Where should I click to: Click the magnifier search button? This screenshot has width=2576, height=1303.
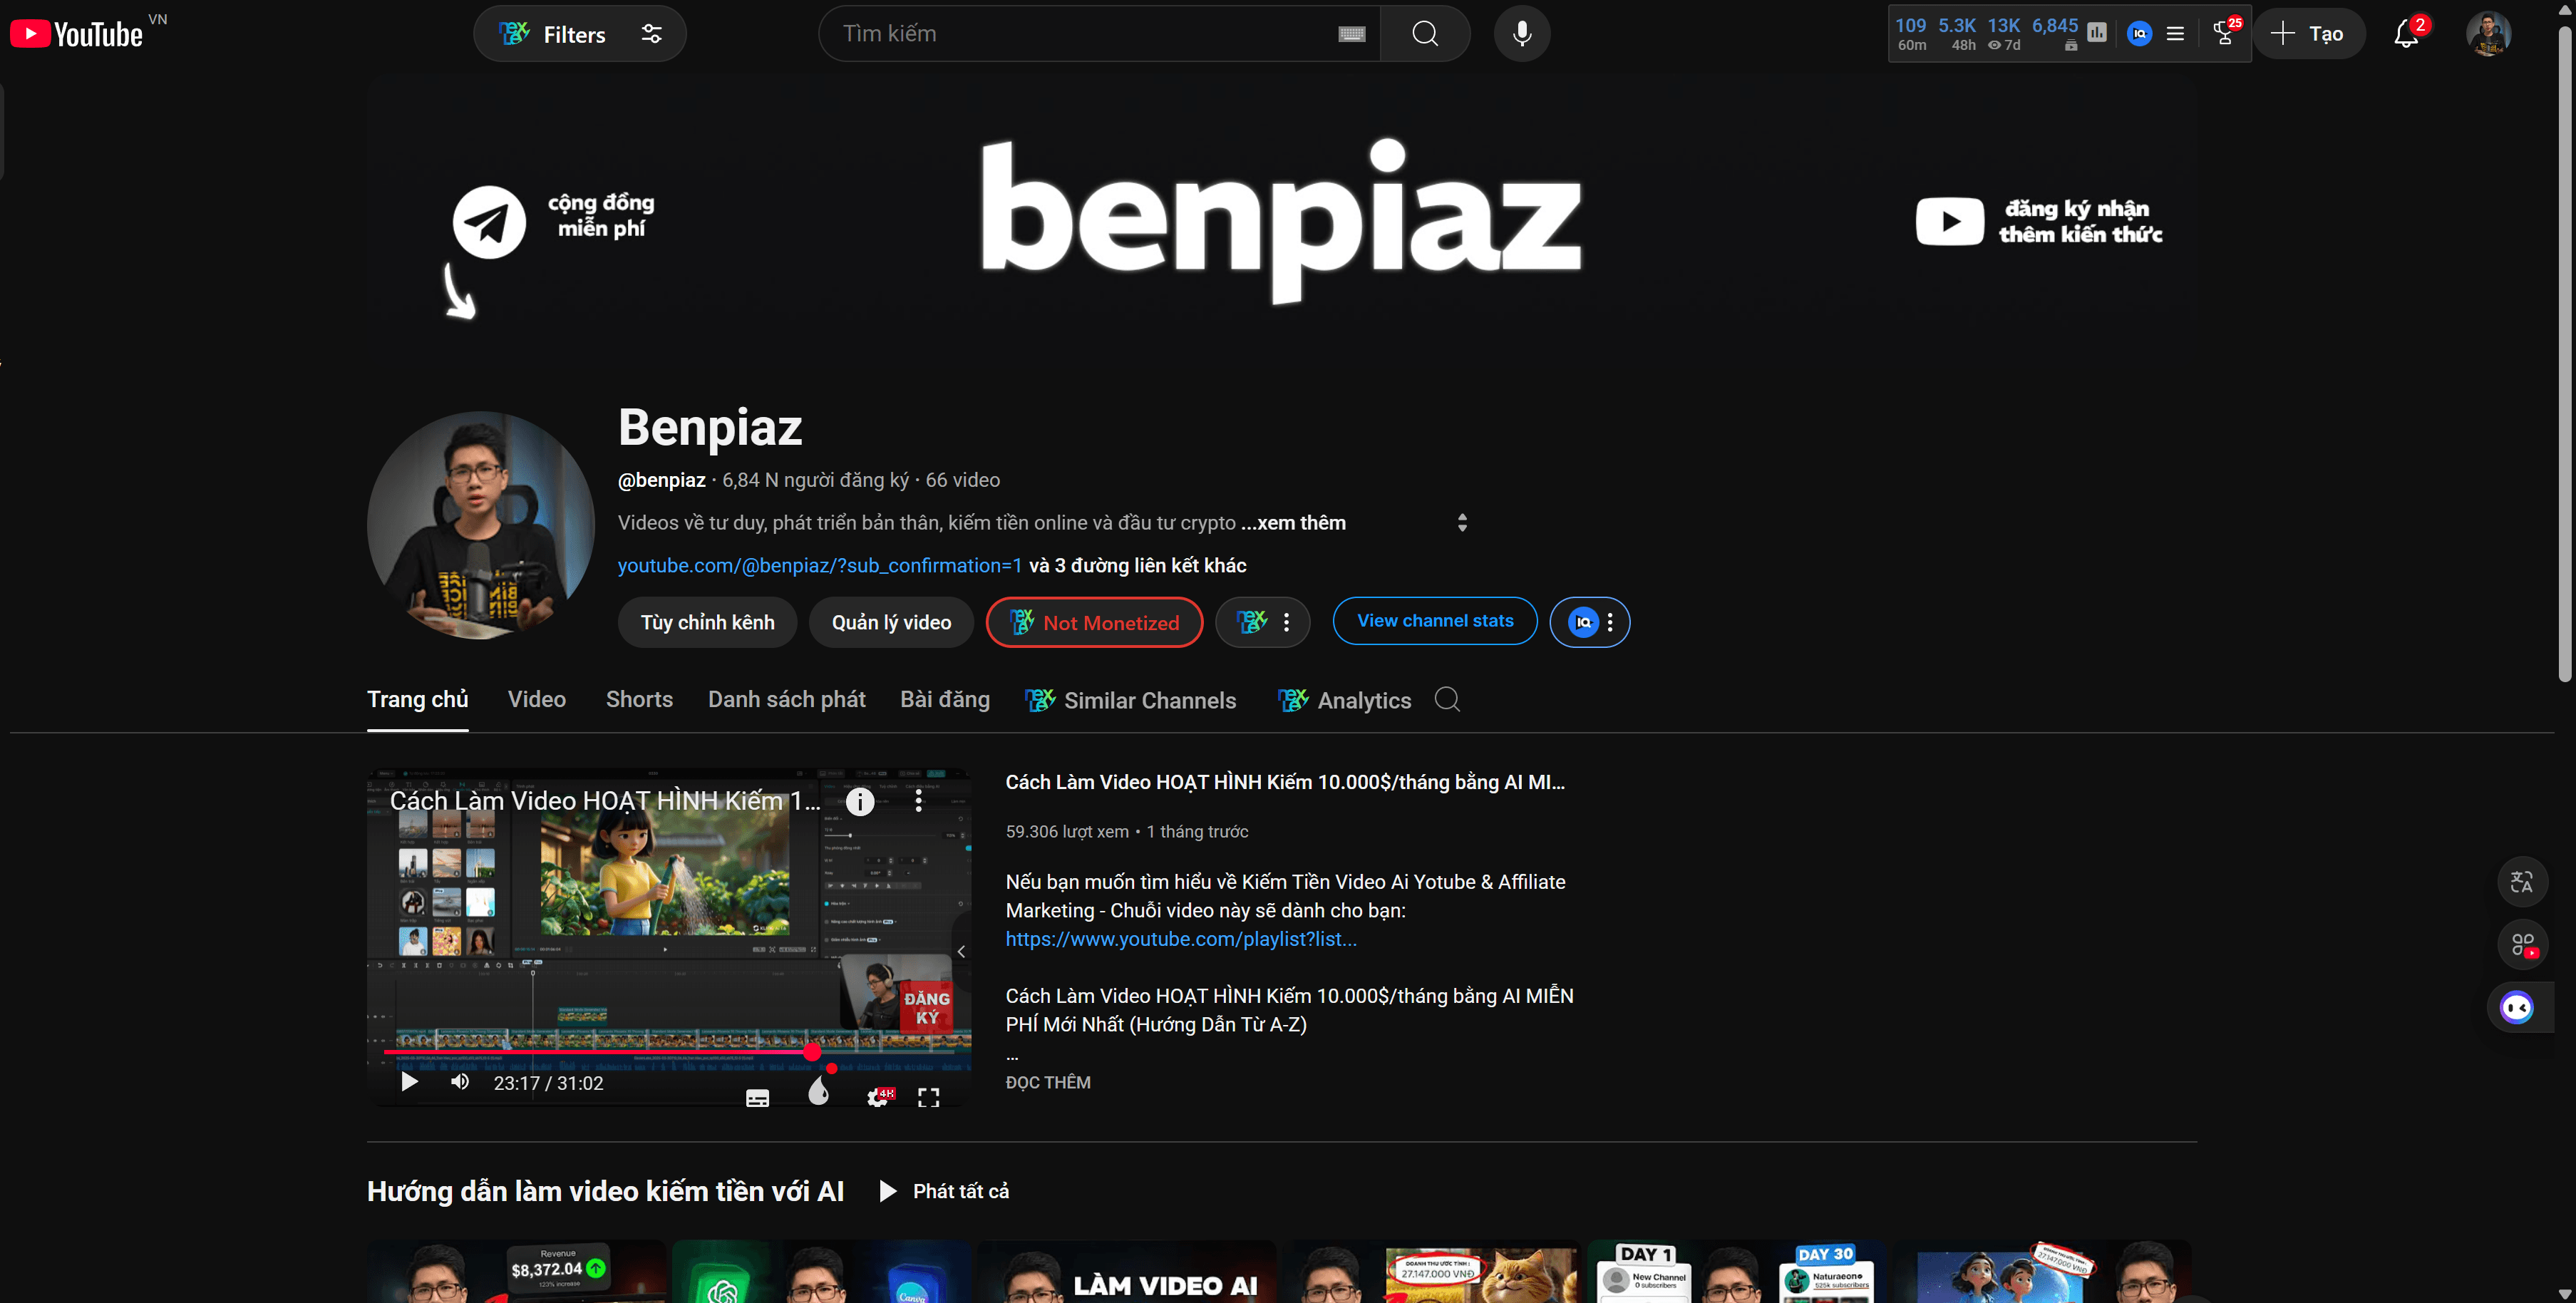(x=1425, y=34)
